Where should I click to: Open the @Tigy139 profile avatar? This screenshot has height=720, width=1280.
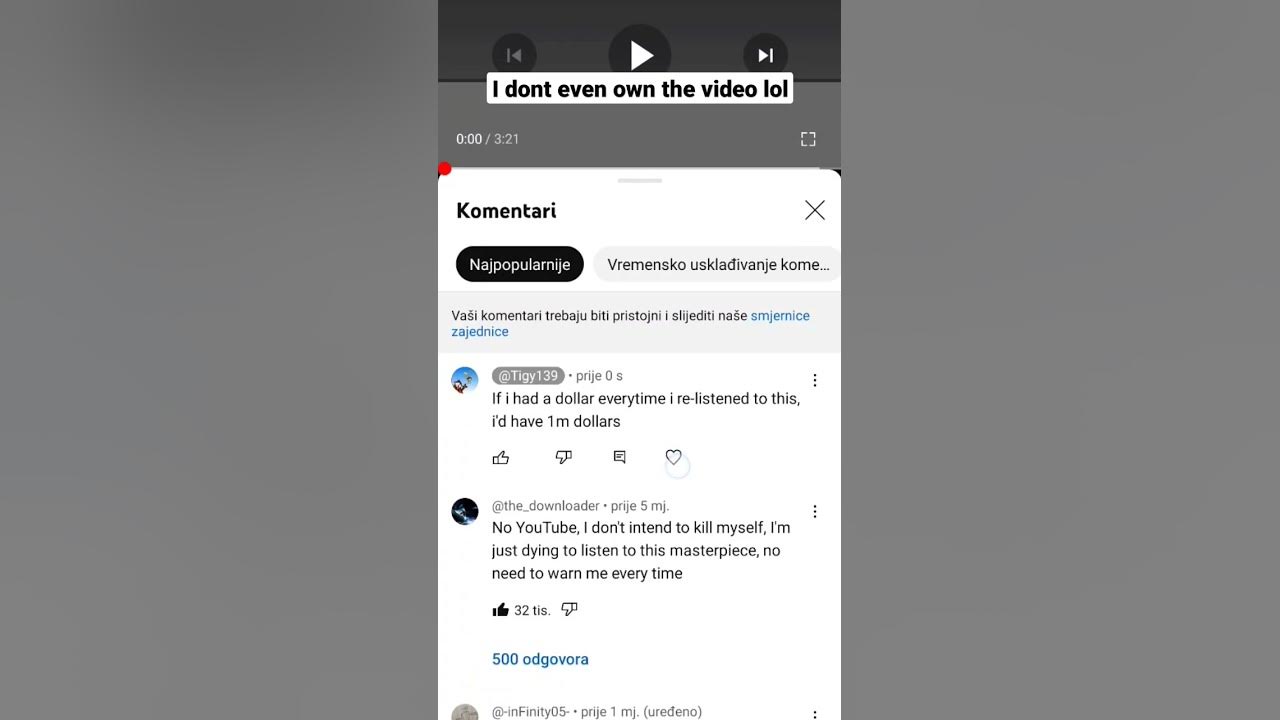click(x=465, y=380)
